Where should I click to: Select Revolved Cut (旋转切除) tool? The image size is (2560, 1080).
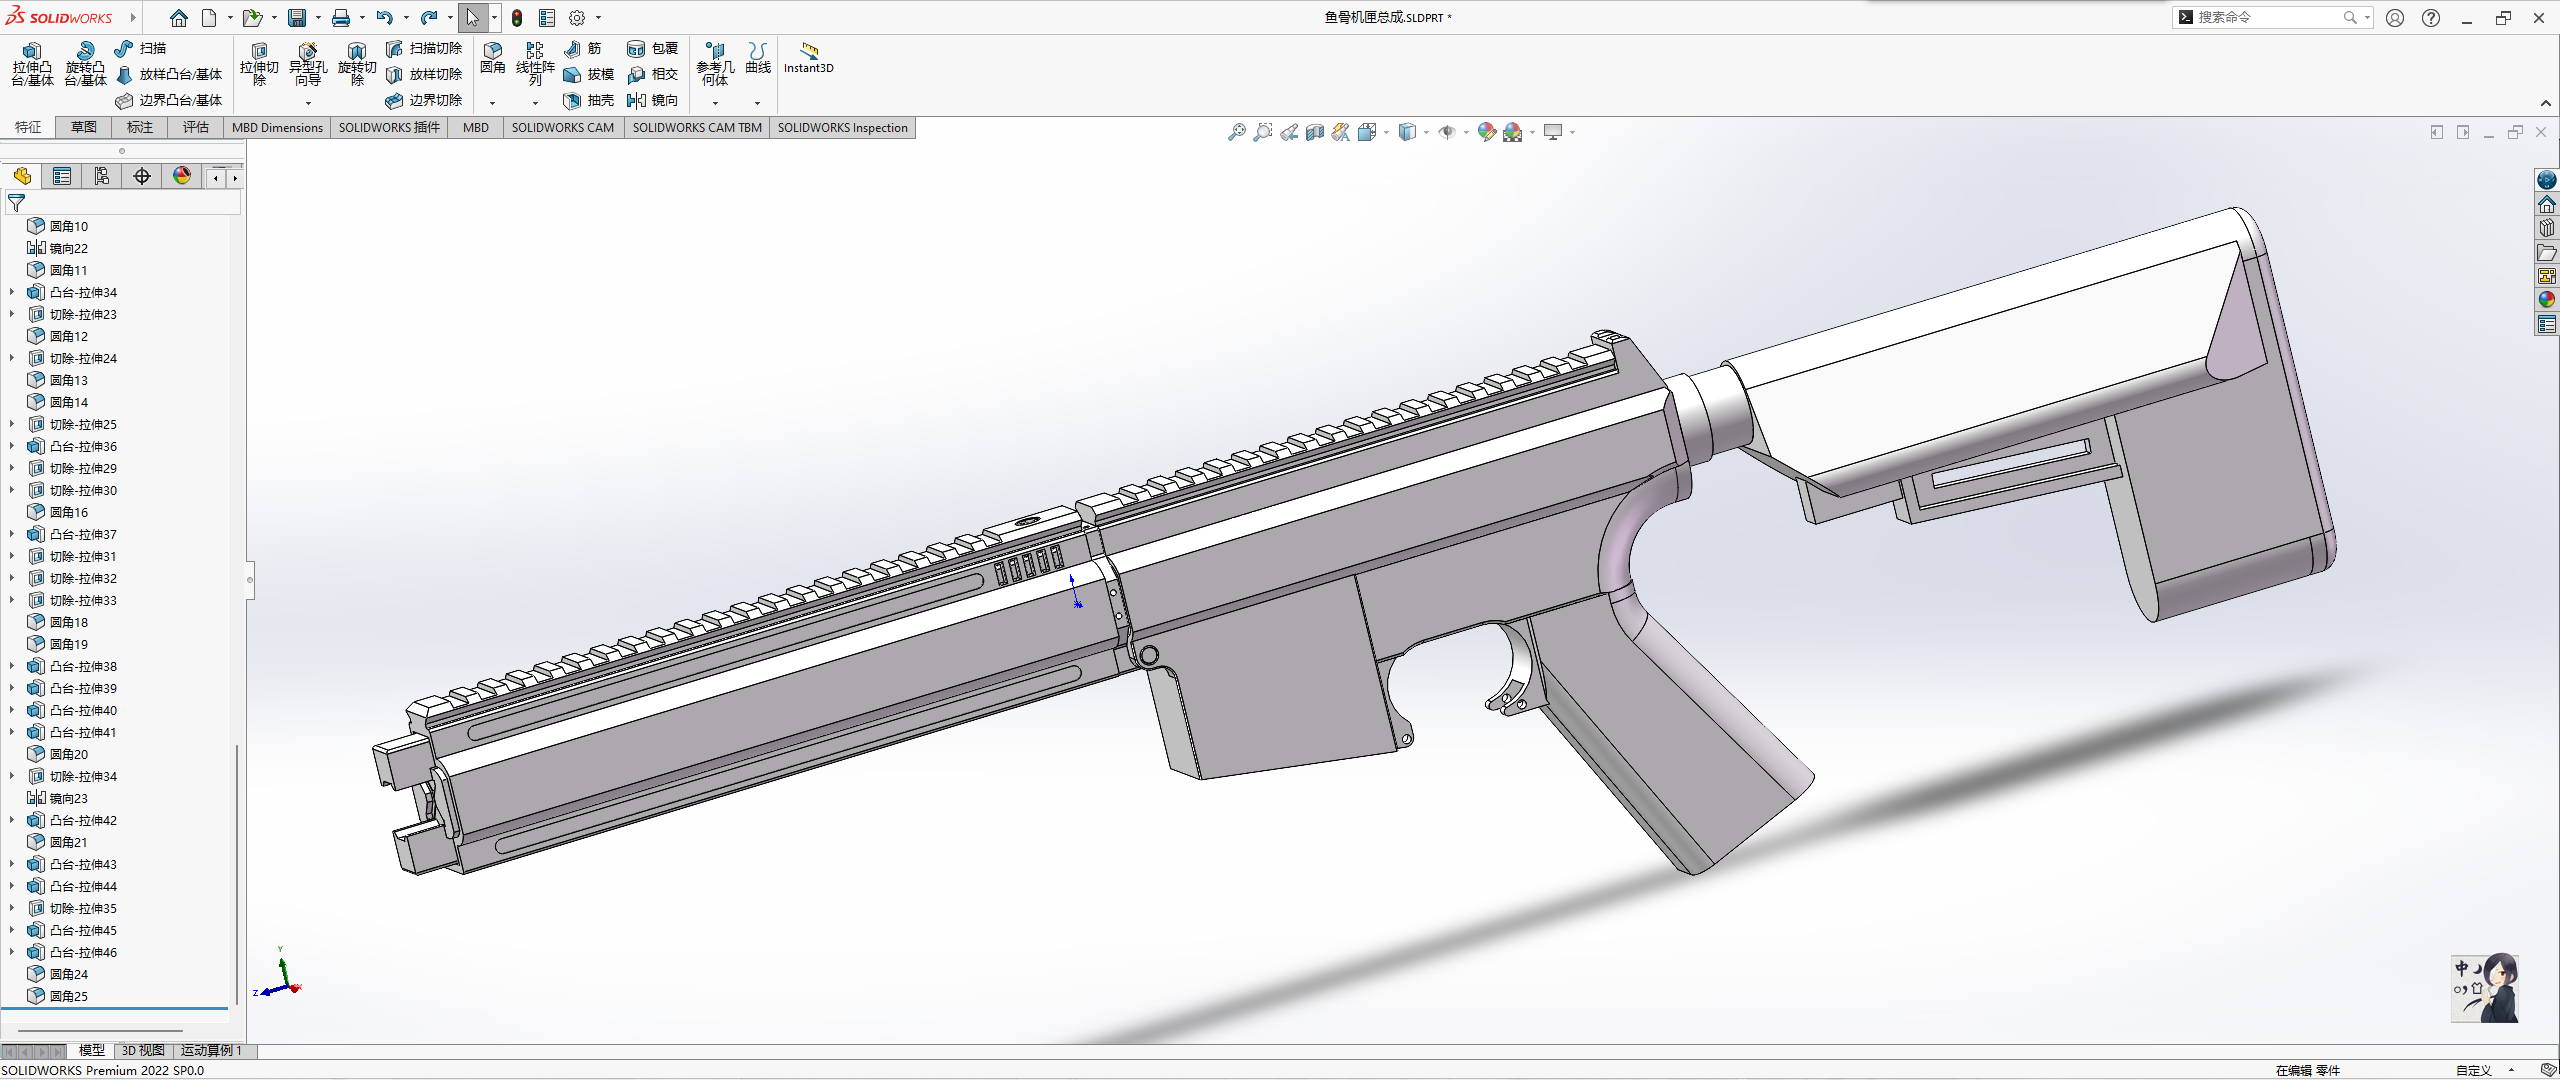(x=357, y=65)
